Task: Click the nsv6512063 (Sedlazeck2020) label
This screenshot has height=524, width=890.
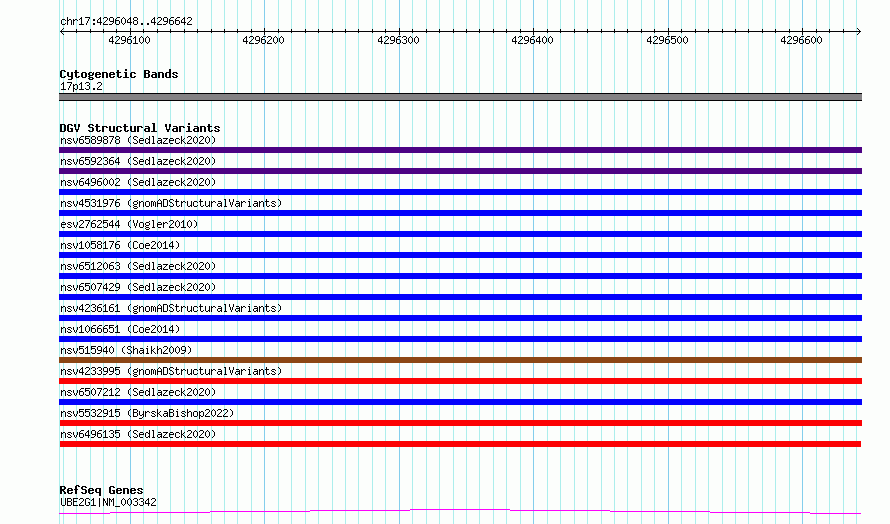Action: [138, 266]
